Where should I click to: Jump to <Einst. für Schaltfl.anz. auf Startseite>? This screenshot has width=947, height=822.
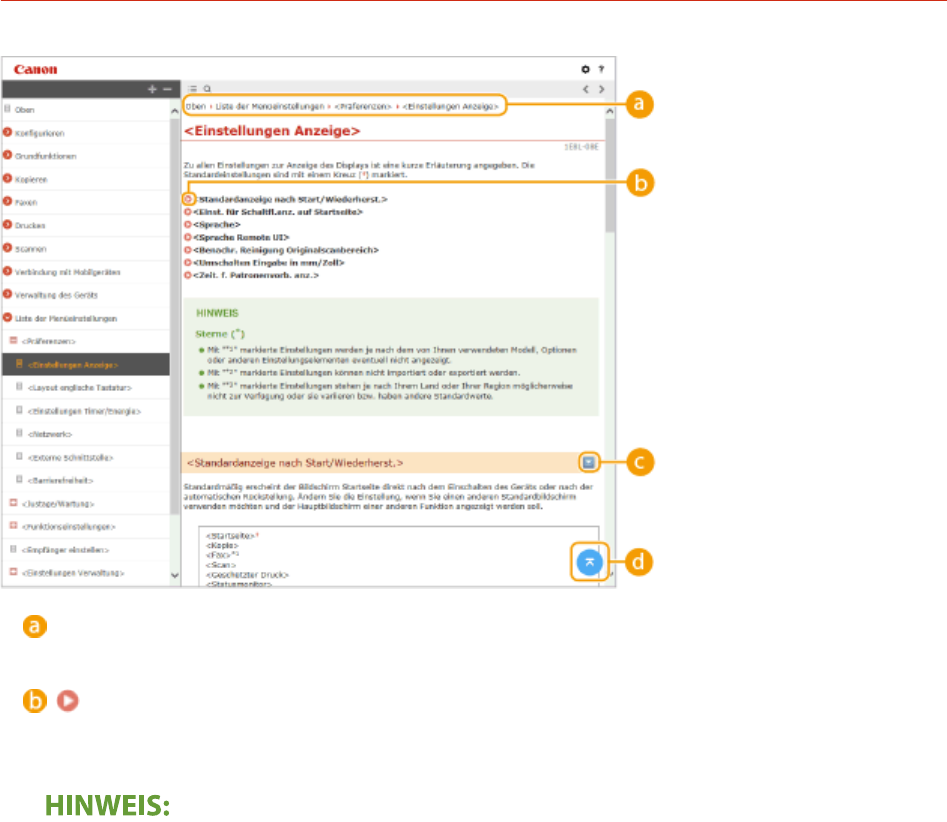click(278, 212)
